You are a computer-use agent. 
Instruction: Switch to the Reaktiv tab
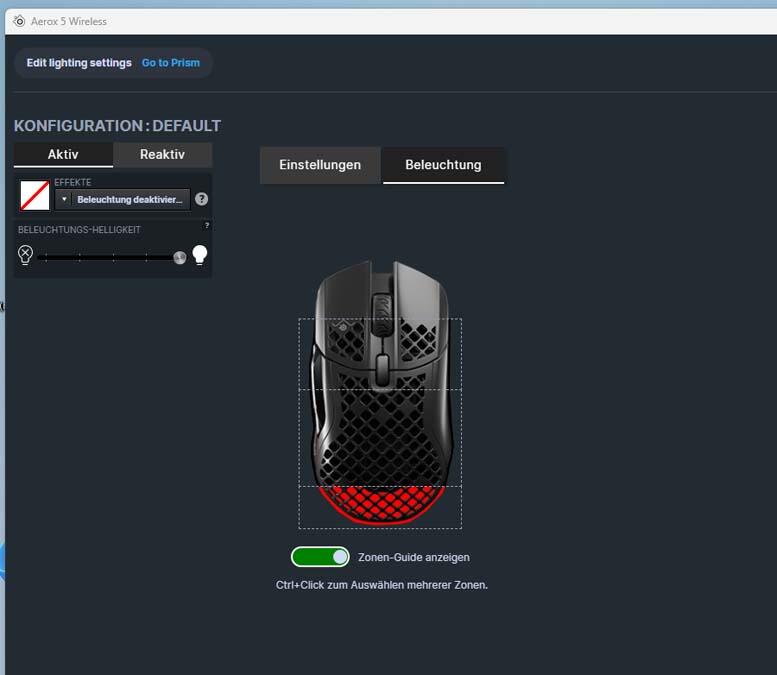(x=163, y=155)
